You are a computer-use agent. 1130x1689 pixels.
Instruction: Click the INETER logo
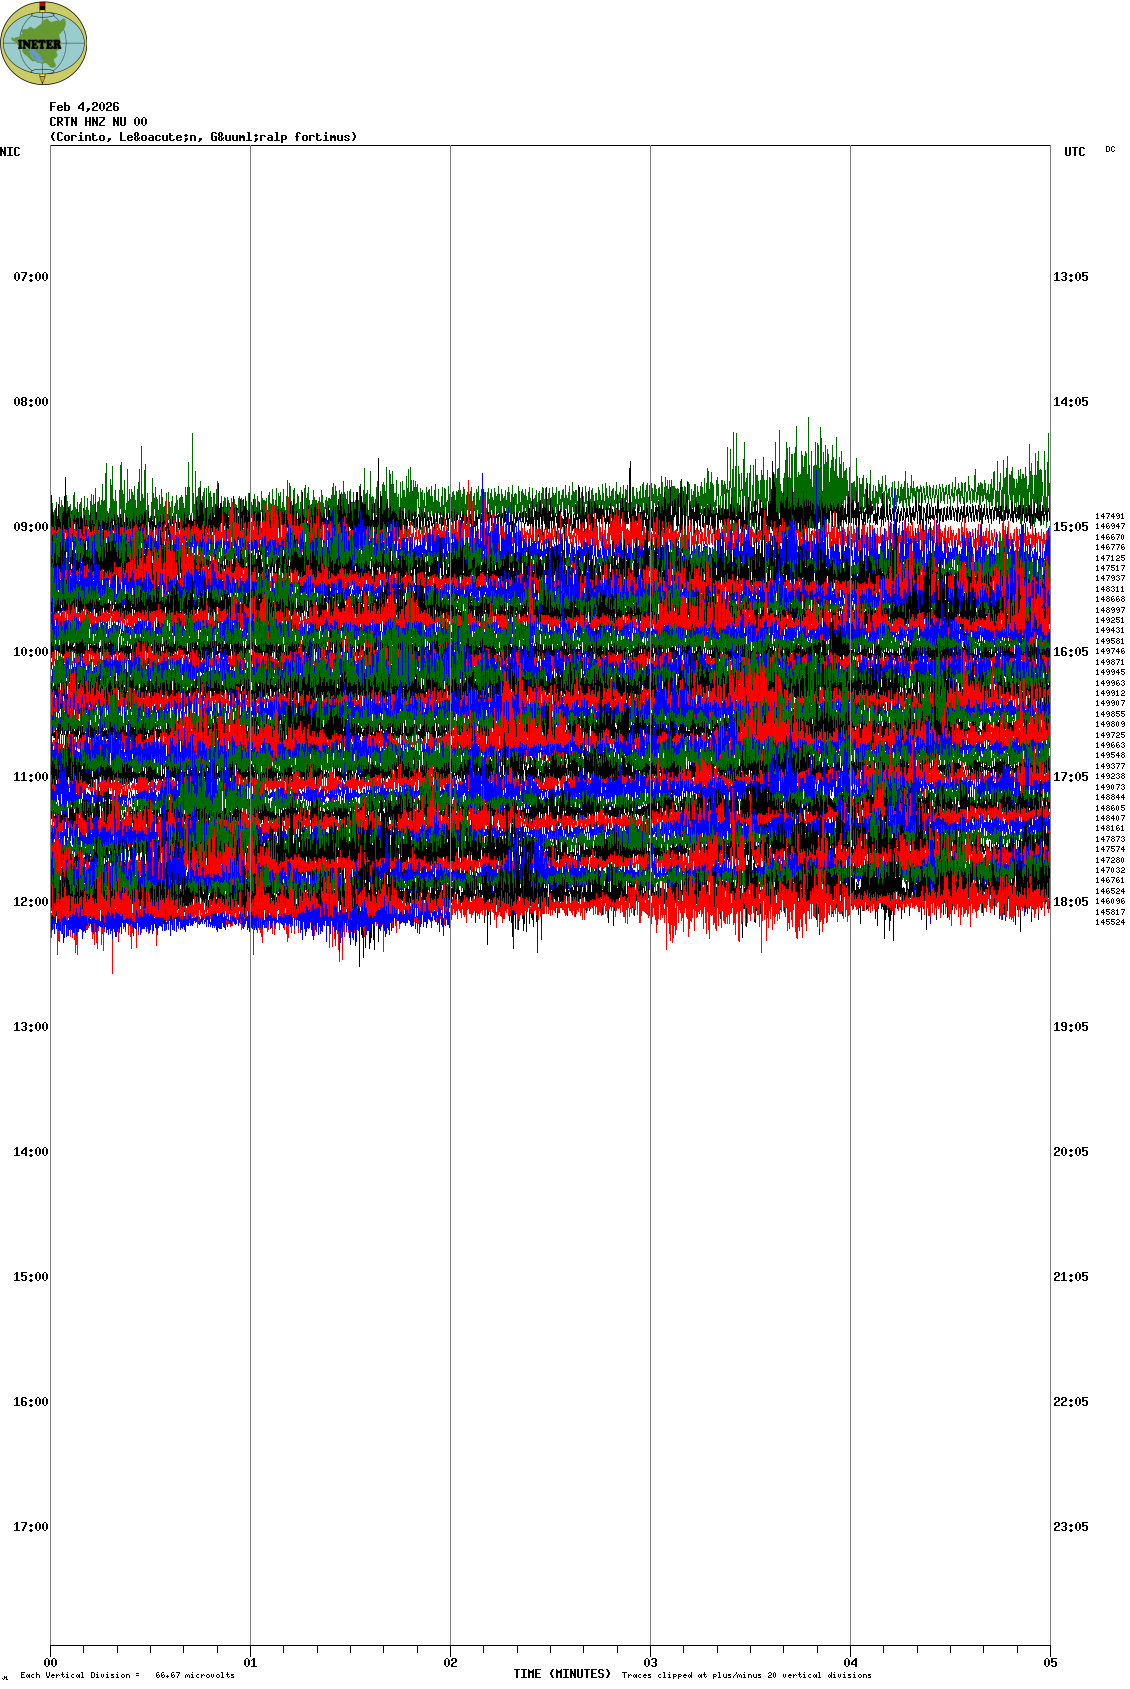click(x=44, y=43)
